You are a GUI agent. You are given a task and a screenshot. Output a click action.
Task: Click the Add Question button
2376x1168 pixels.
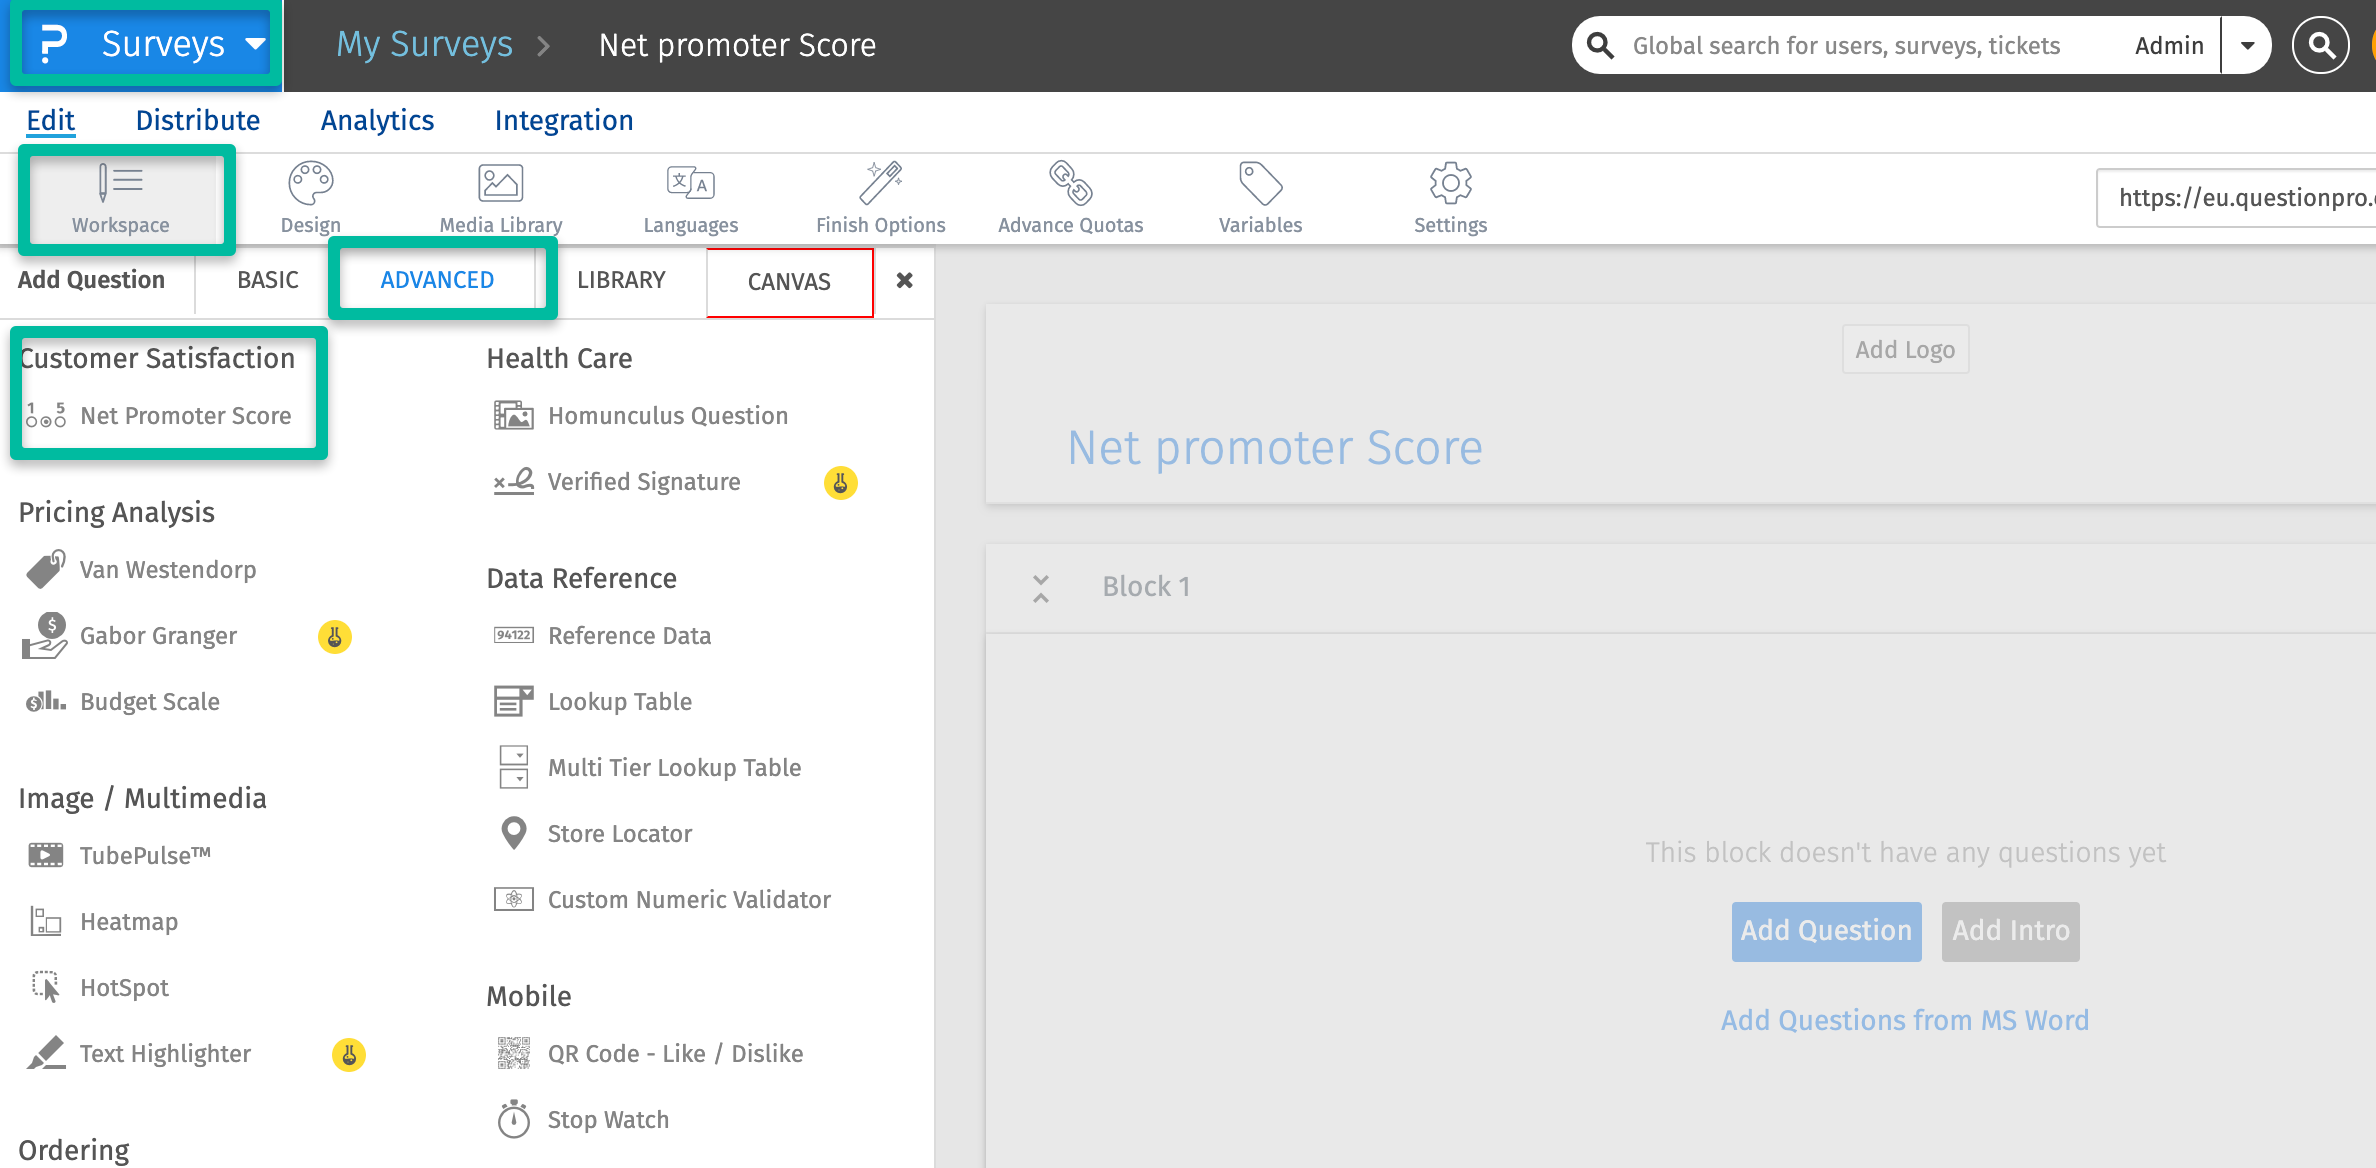1824,930
